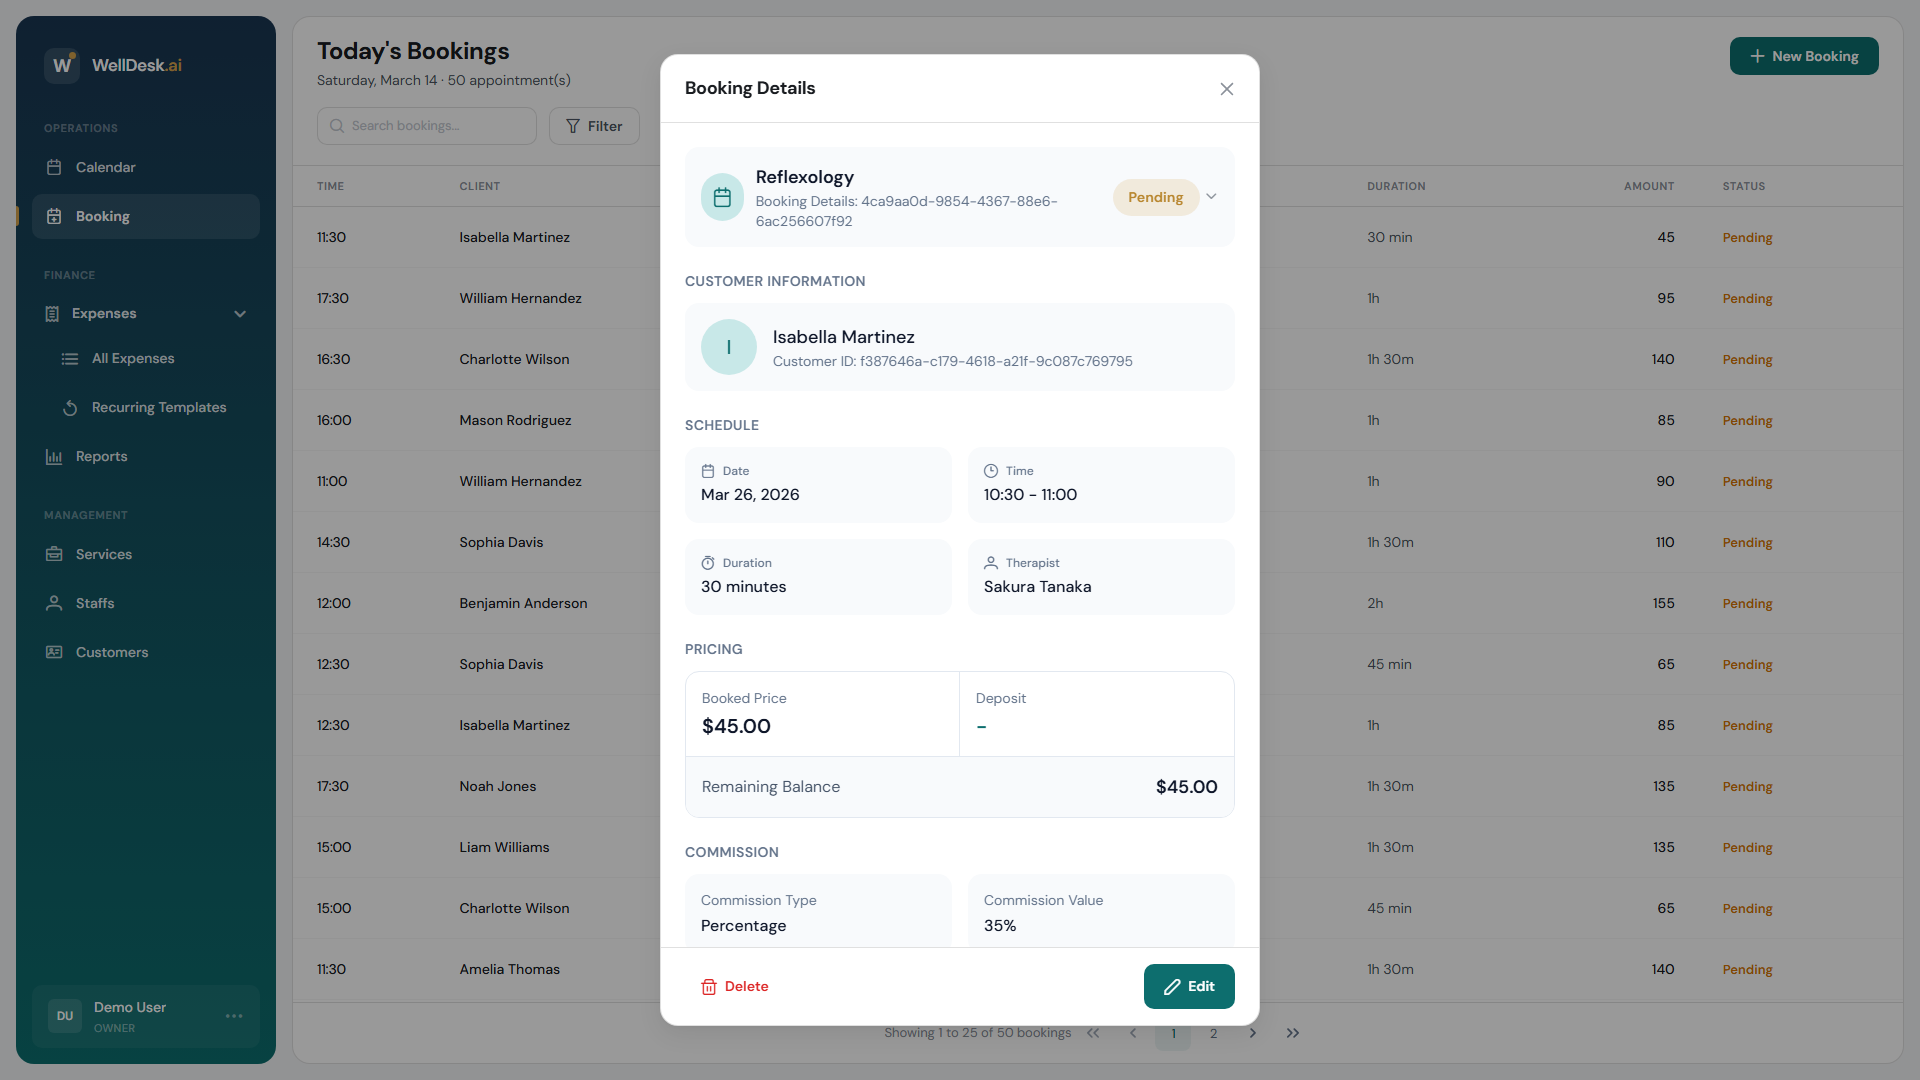Click the Recurring Templates clock icon
Image resolution: width=1920 pixels, height=1080 pixels.
pos(70,408)
